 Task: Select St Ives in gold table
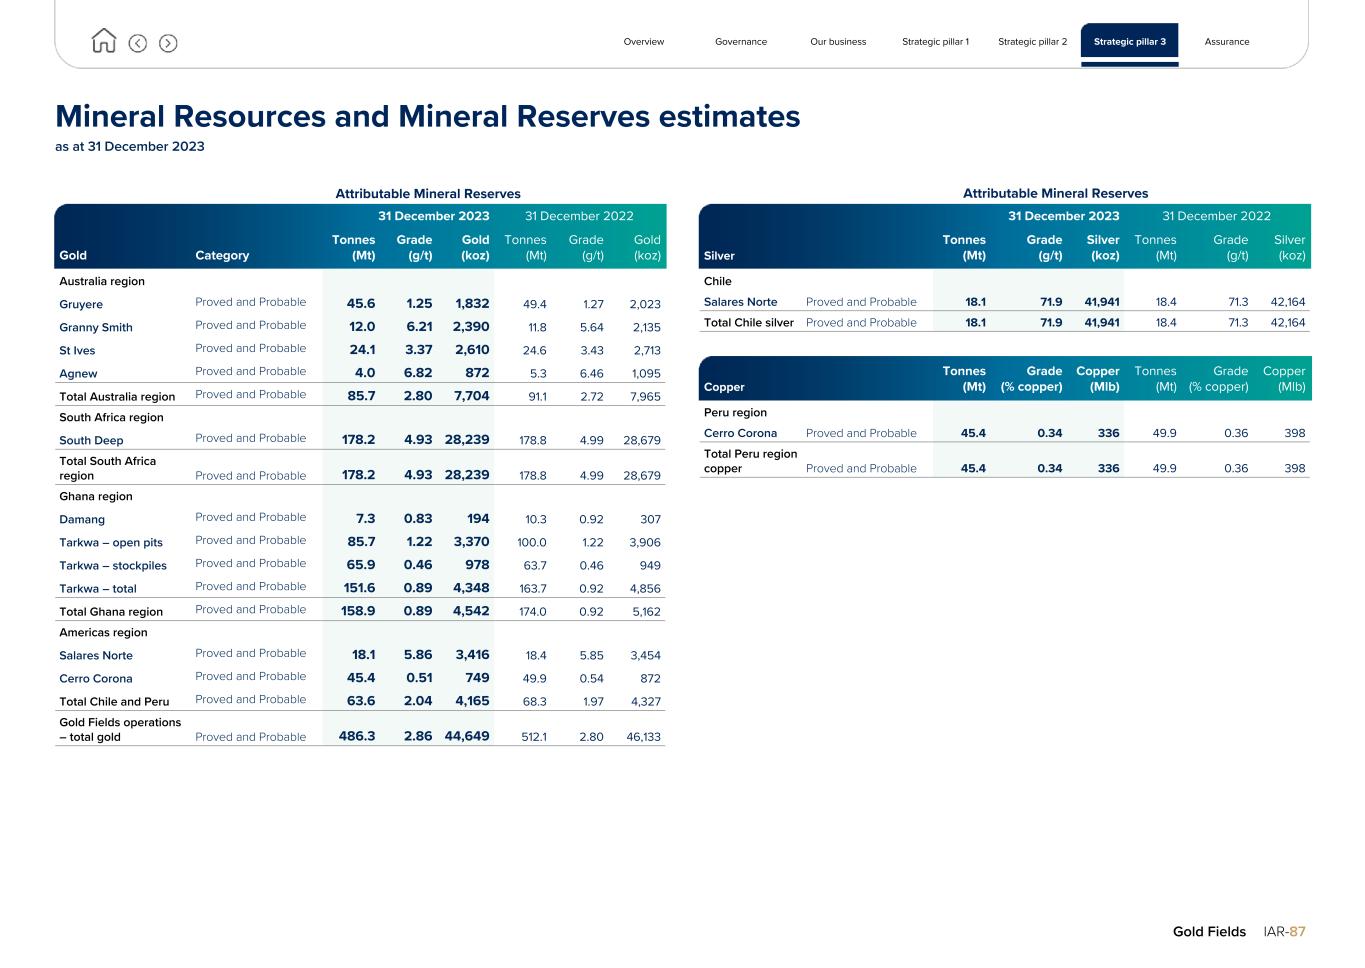77,351
